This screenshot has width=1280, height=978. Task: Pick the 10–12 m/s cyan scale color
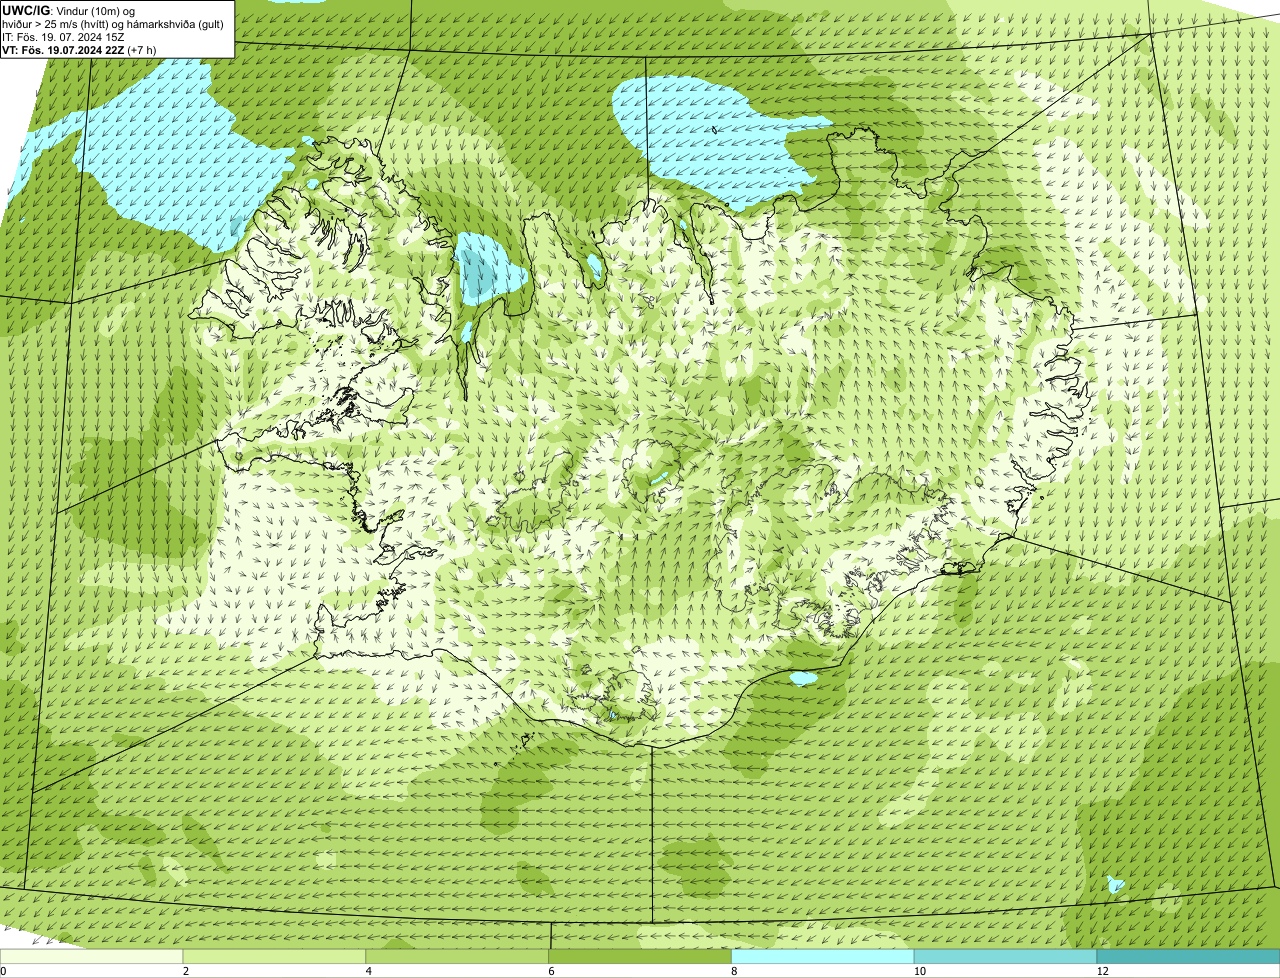tap(1005, 956)
